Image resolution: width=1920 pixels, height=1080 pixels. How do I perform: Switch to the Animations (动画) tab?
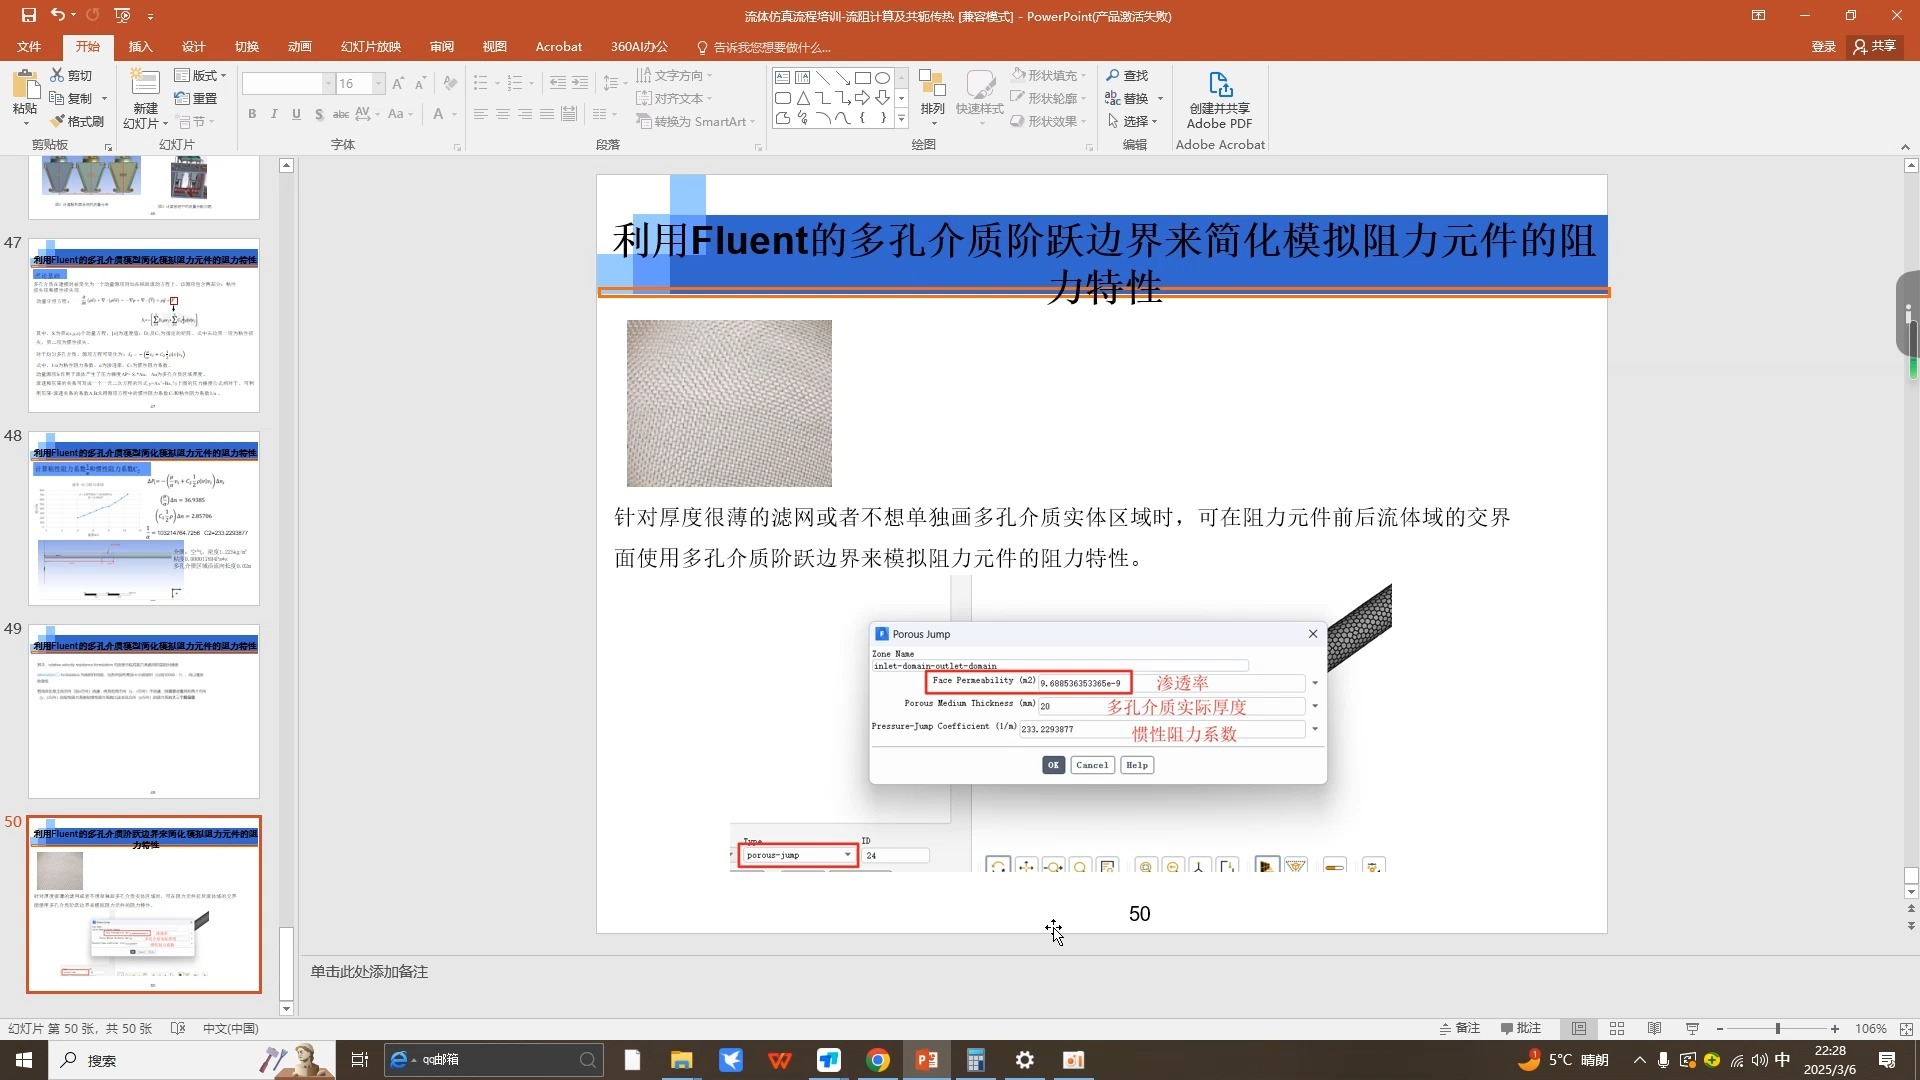click(x=299, y=46)
